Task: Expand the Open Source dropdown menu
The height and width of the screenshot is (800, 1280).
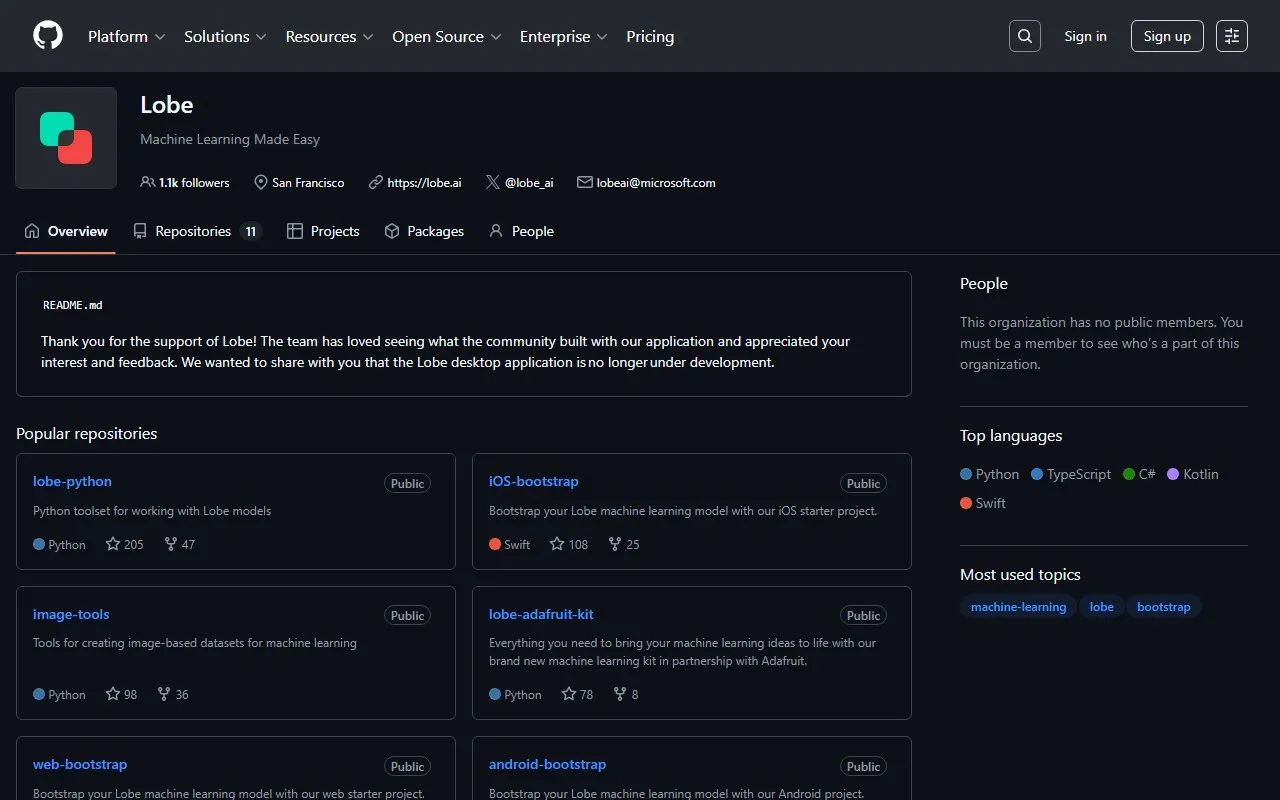Action: [x=446, y=36]
